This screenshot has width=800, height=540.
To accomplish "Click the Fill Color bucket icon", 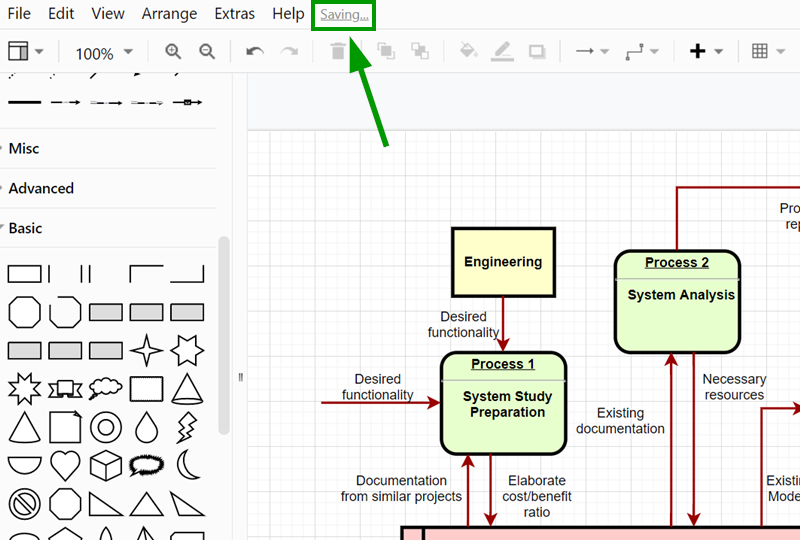I will [x=468, y=51].
